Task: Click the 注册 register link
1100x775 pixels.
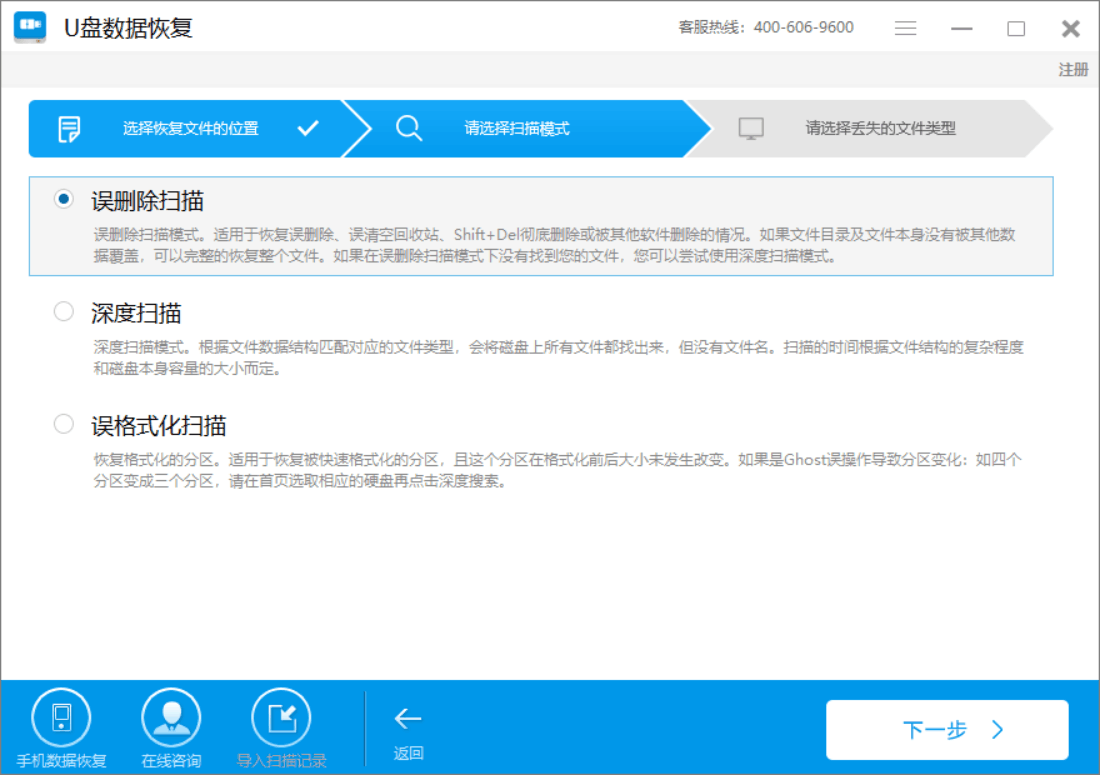Action: click(1073, 69)
